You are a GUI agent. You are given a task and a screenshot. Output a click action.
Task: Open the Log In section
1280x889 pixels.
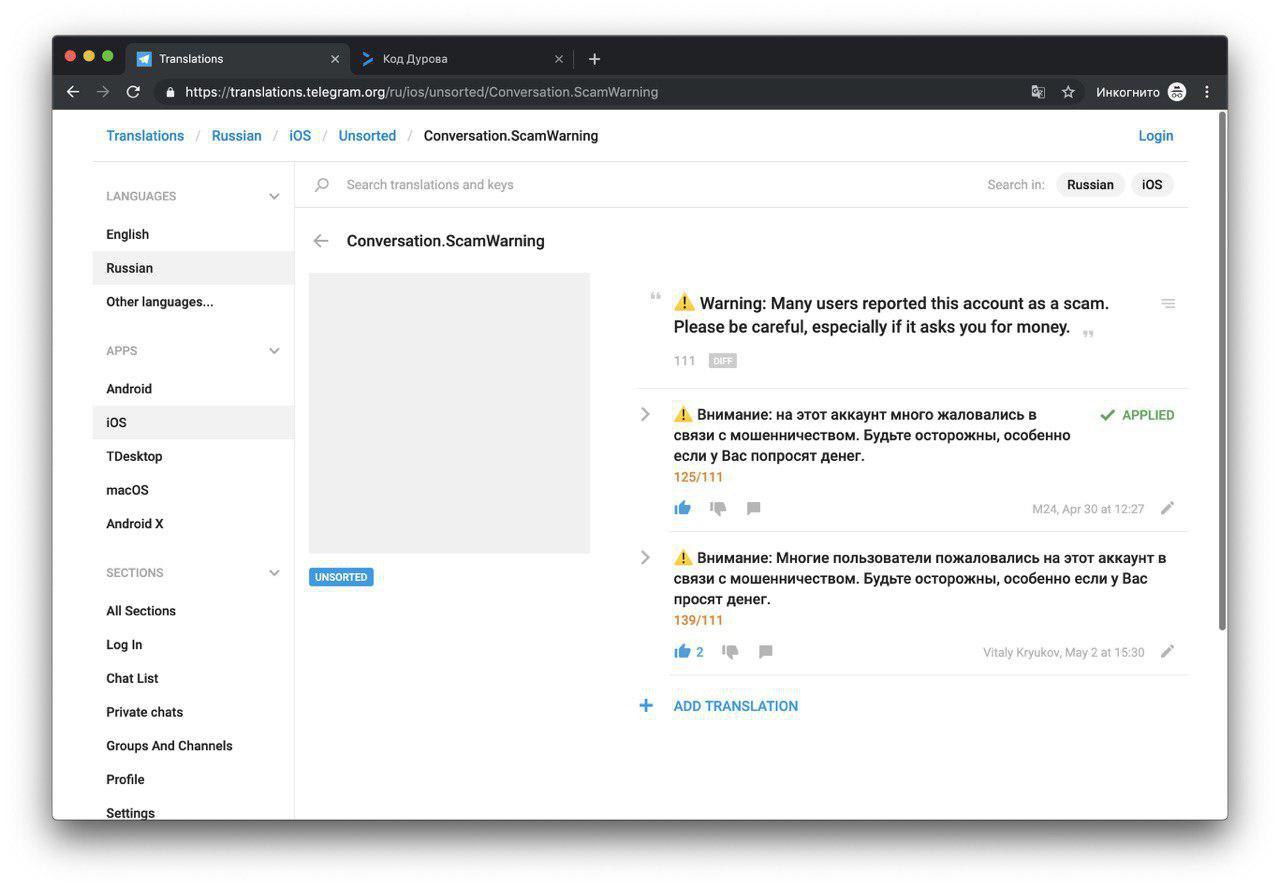pos(193,645)
